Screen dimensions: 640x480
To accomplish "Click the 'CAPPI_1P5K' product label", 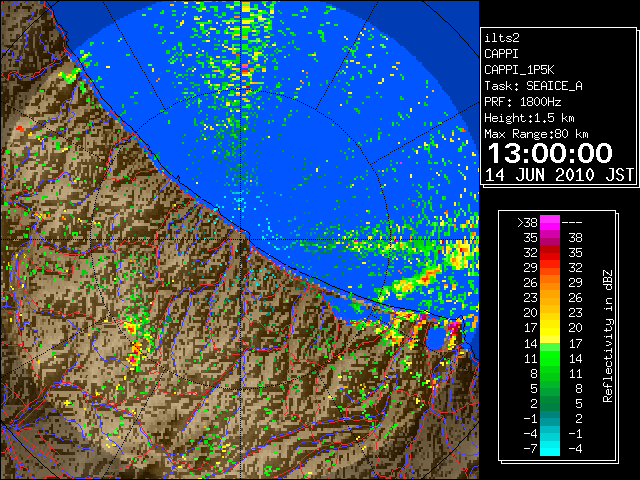I will (x=519, y=70).
